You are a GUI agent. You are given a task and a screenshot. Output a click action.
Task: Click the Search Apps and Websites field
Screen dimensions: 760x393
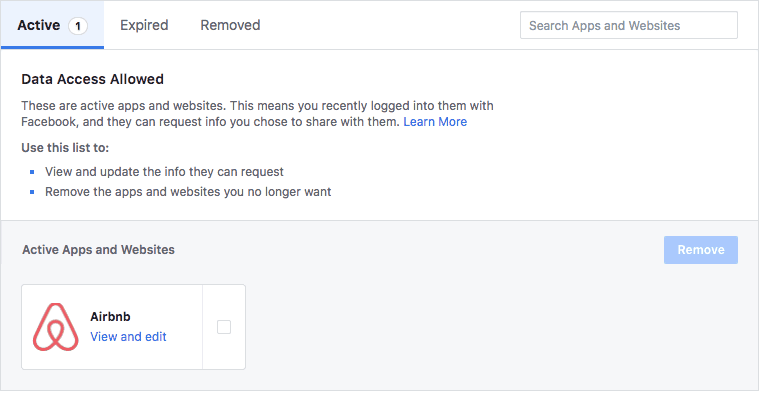tap(629, 25)
